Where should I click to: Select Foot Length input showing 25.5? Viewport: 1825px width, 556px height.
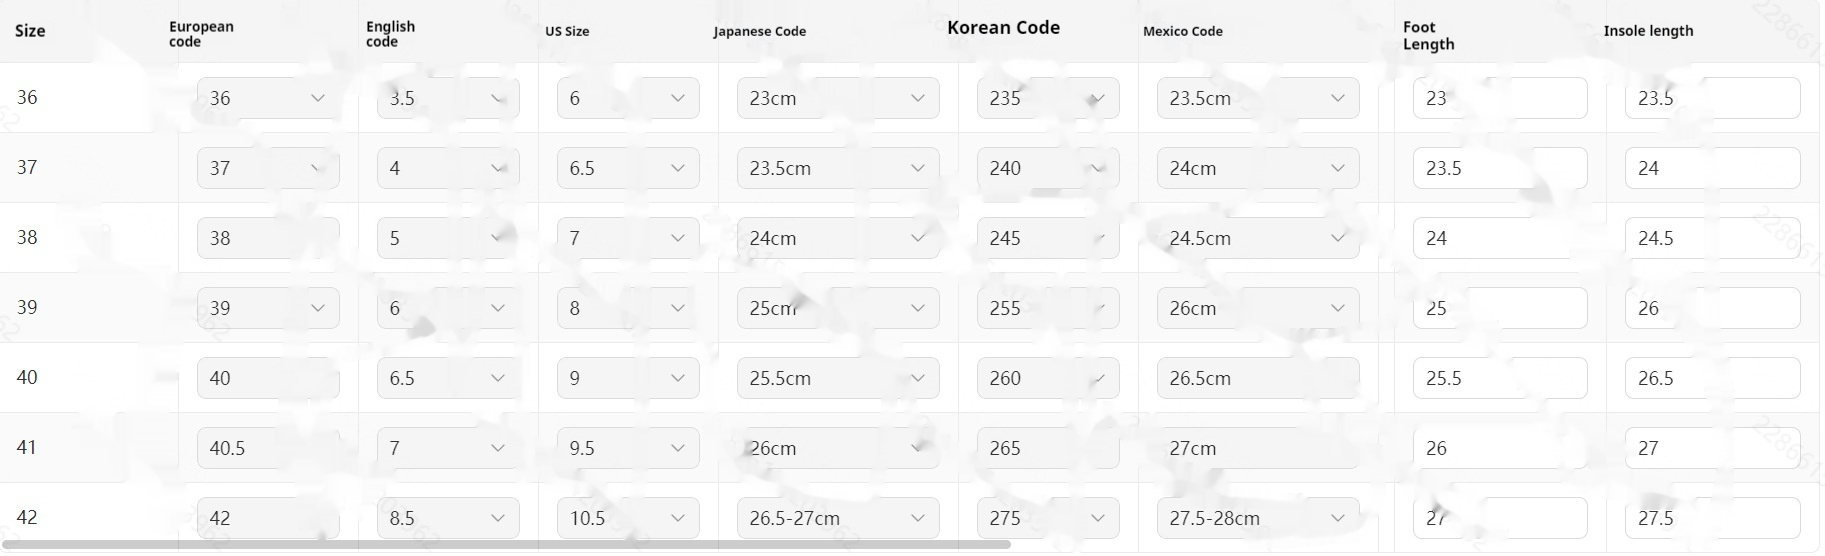click(1500, 378)
